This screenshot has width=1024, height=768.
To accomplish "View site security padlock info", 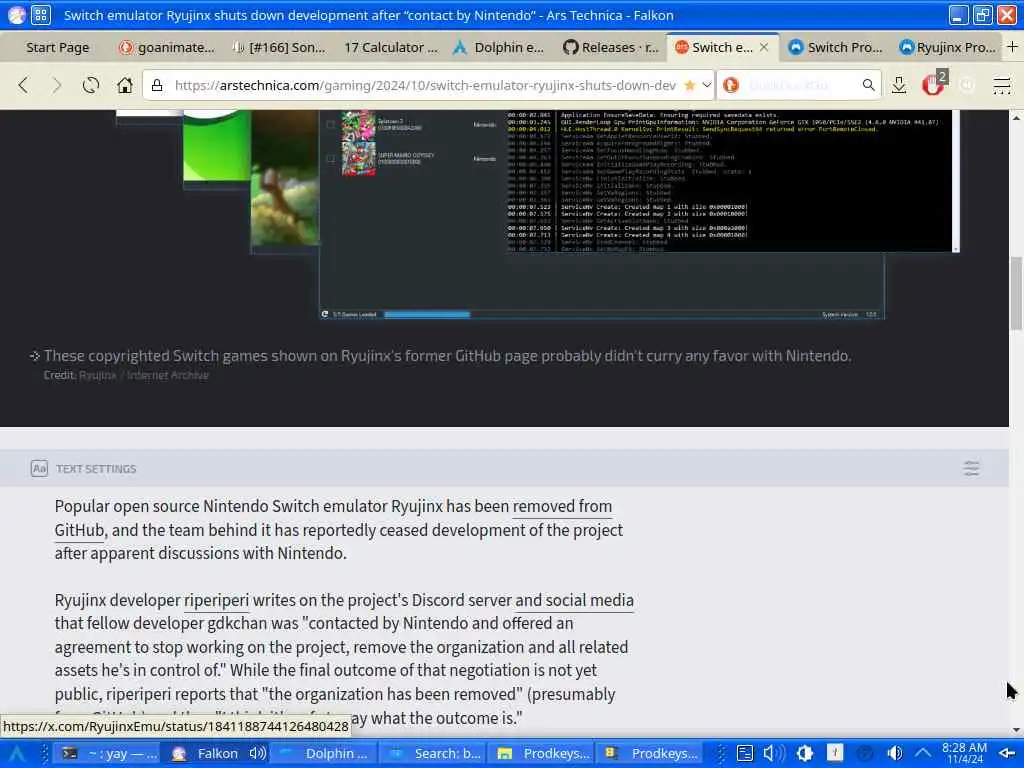I will 157,86.
